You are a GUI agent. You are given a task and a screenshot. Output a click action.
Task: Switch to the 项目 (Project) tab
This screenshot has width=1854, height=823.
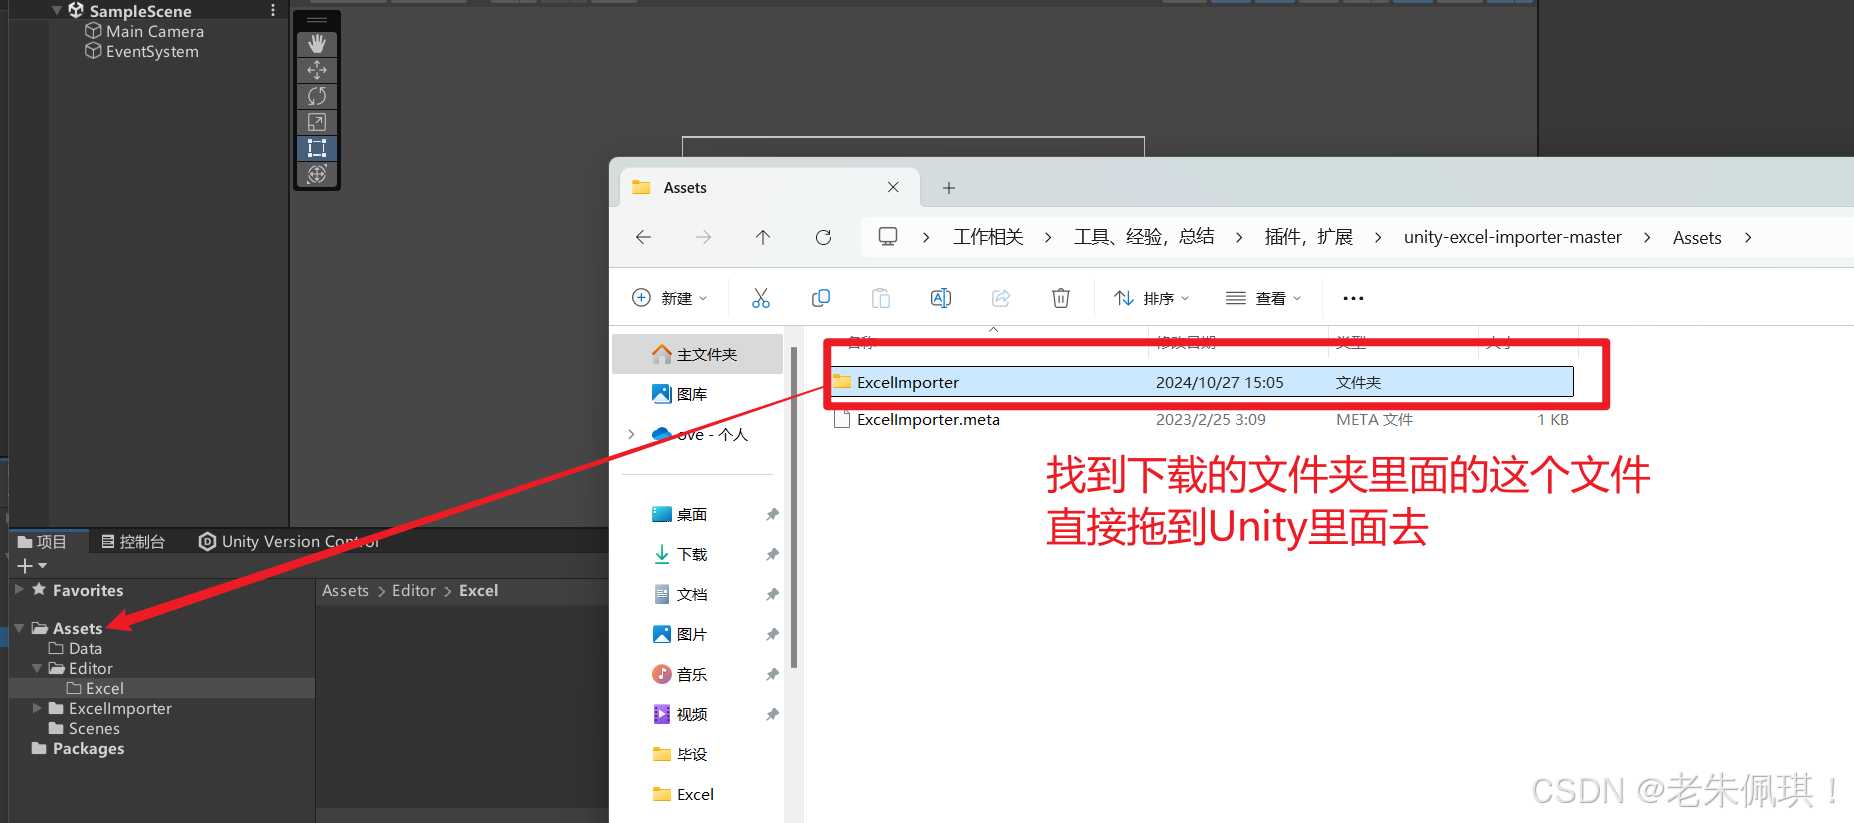tap(43, 542)
